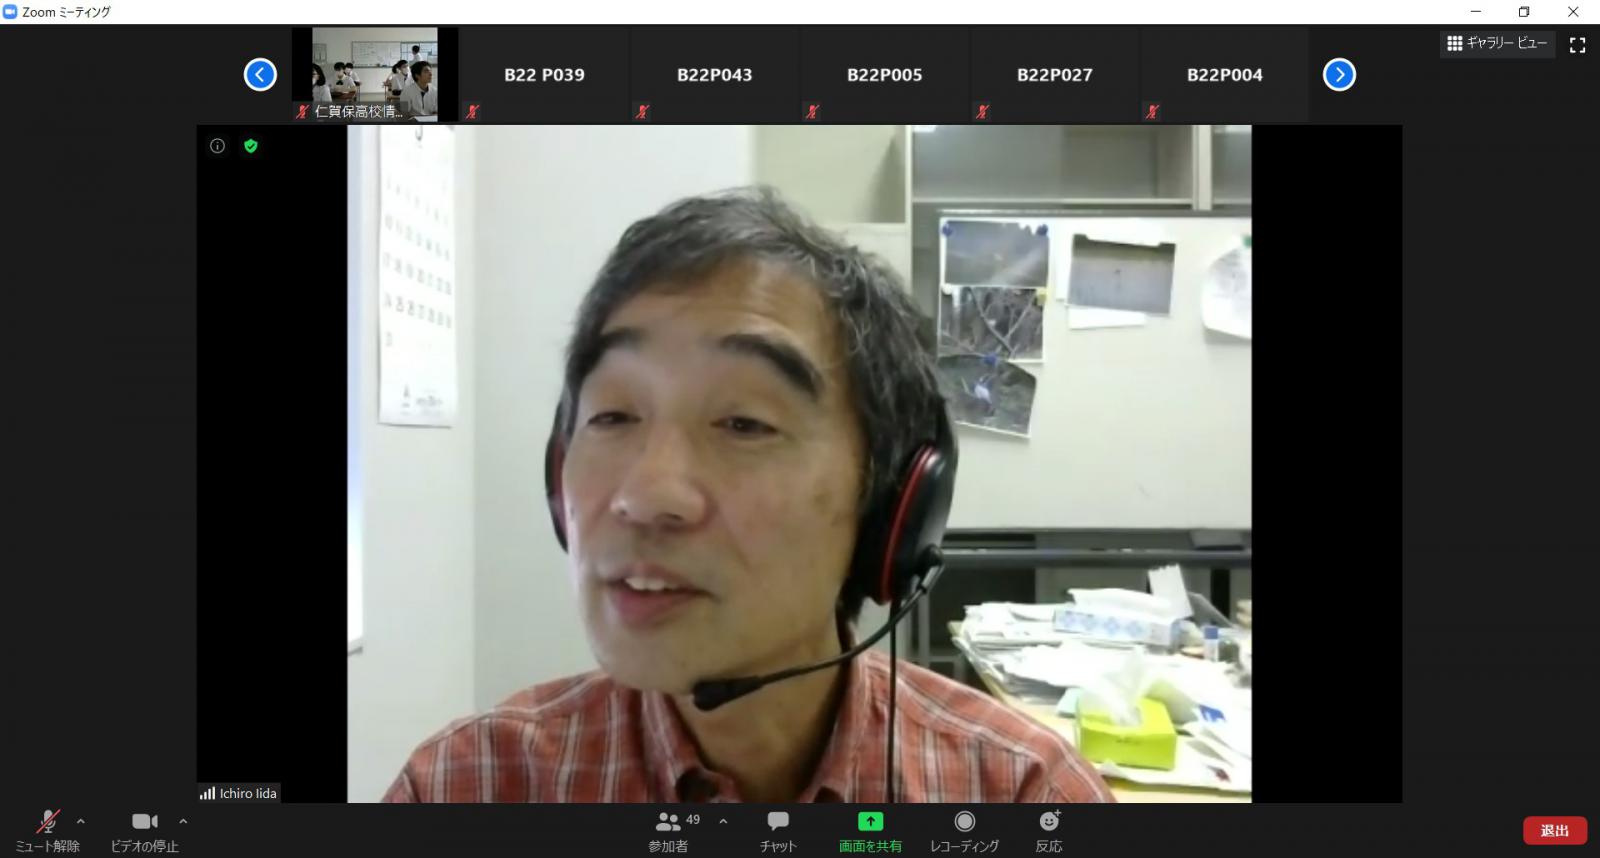
Task: Stop video with ビデオの停止 button
Action: tap(144, 830)
